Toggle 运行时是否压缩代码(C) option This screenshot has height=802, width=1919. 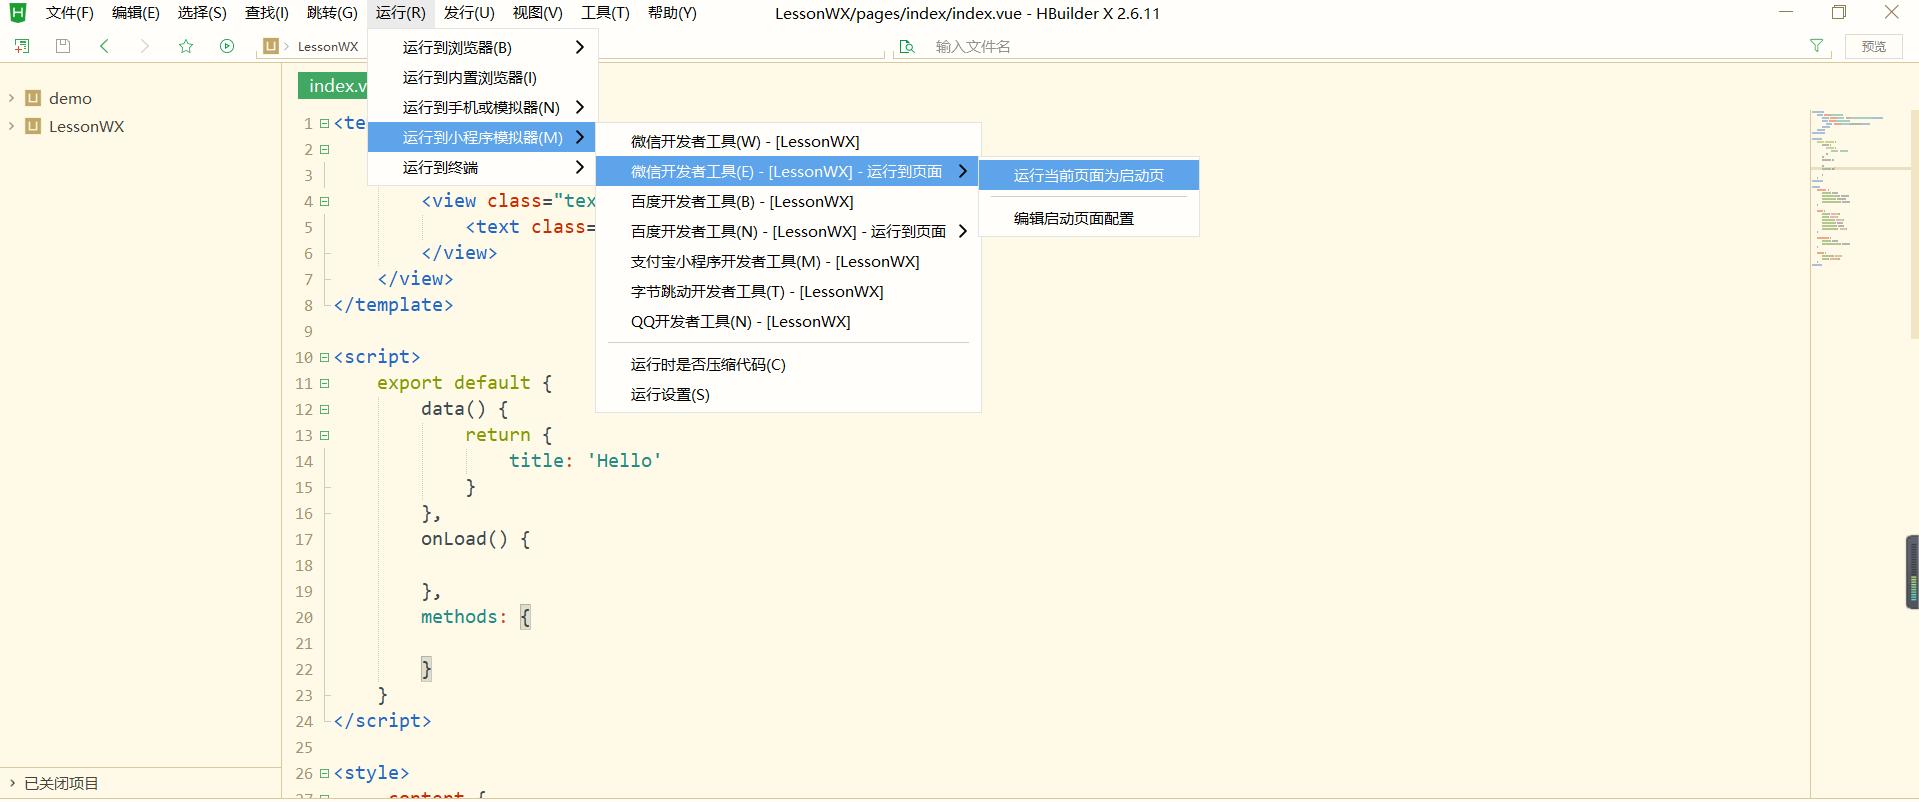tap(788, 364)
